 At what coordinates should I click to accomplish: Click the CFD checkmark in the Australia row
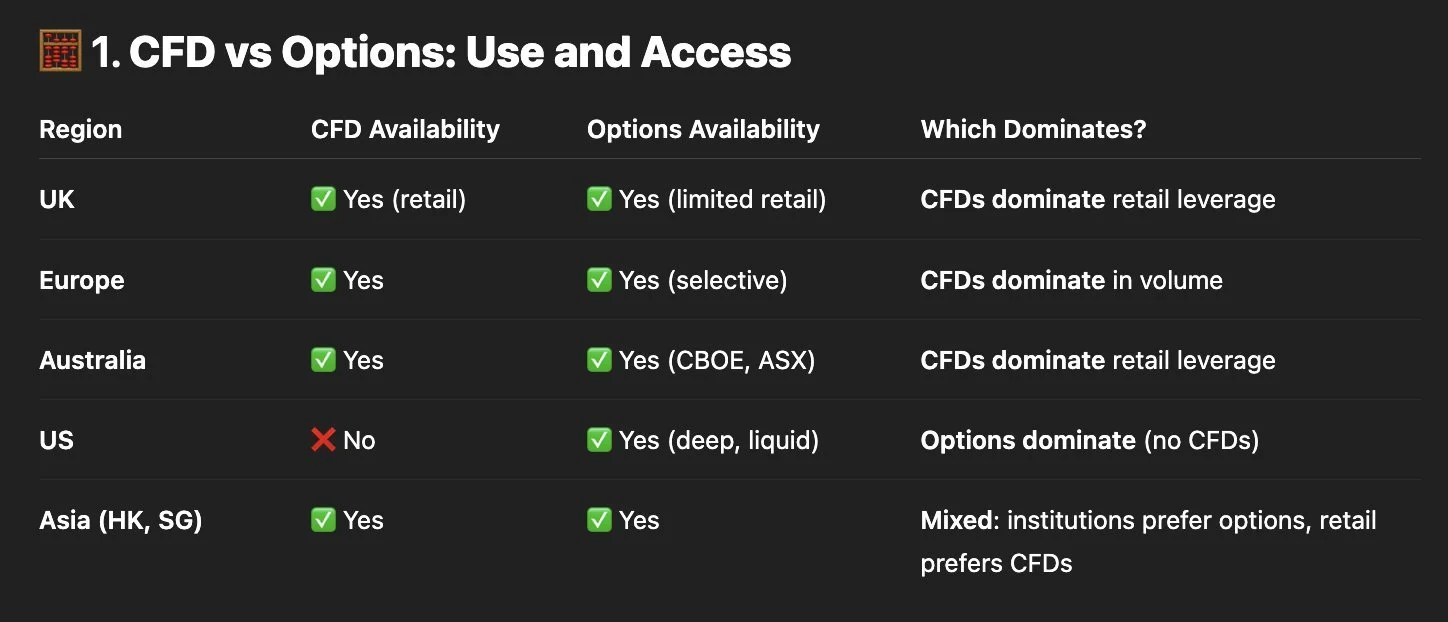pos(323,360)
